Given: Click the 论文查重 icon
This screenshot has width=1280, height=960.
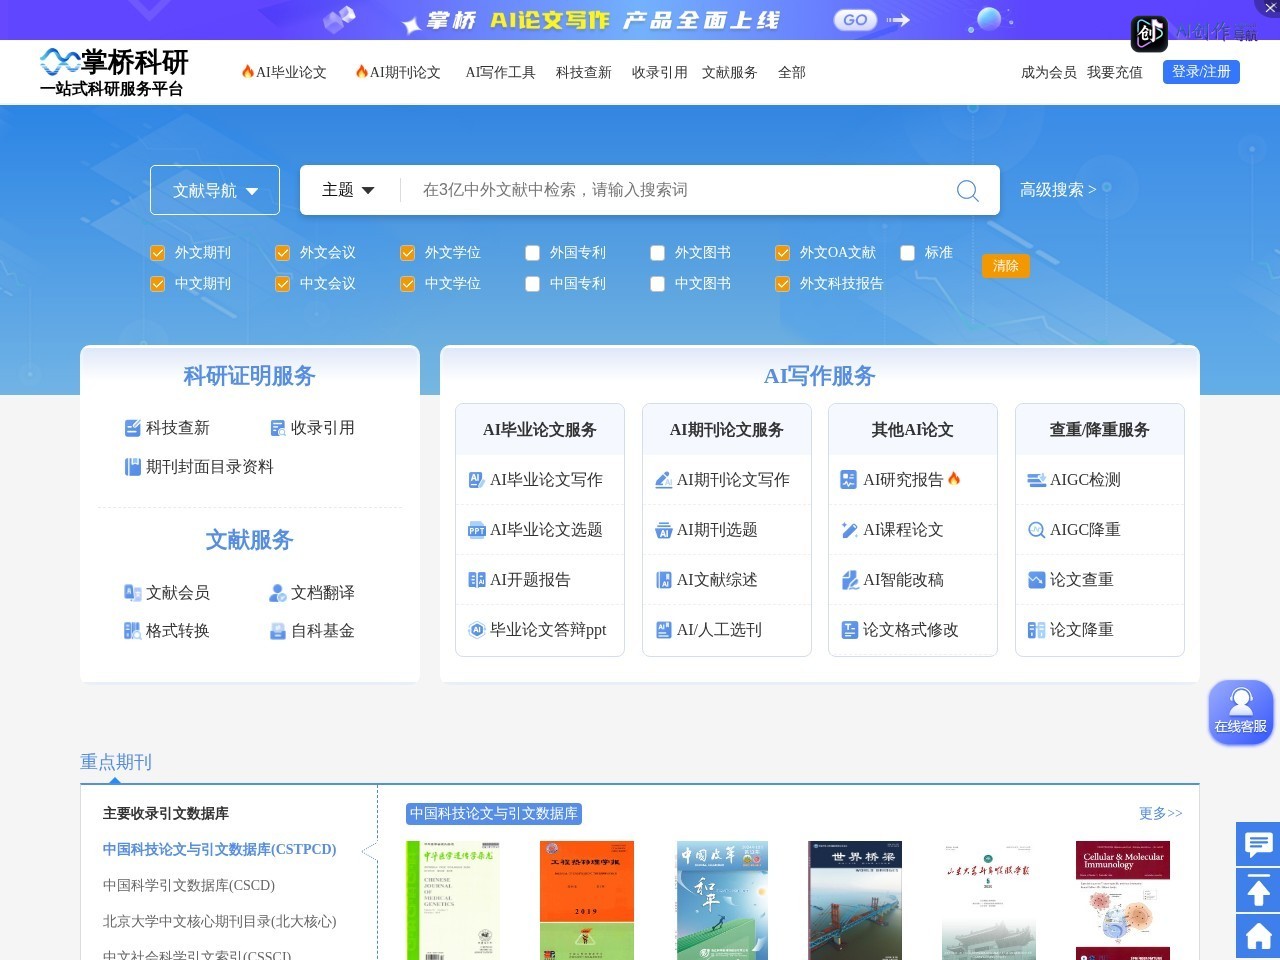Looking at the screenshot, I should click(1037, 580).
